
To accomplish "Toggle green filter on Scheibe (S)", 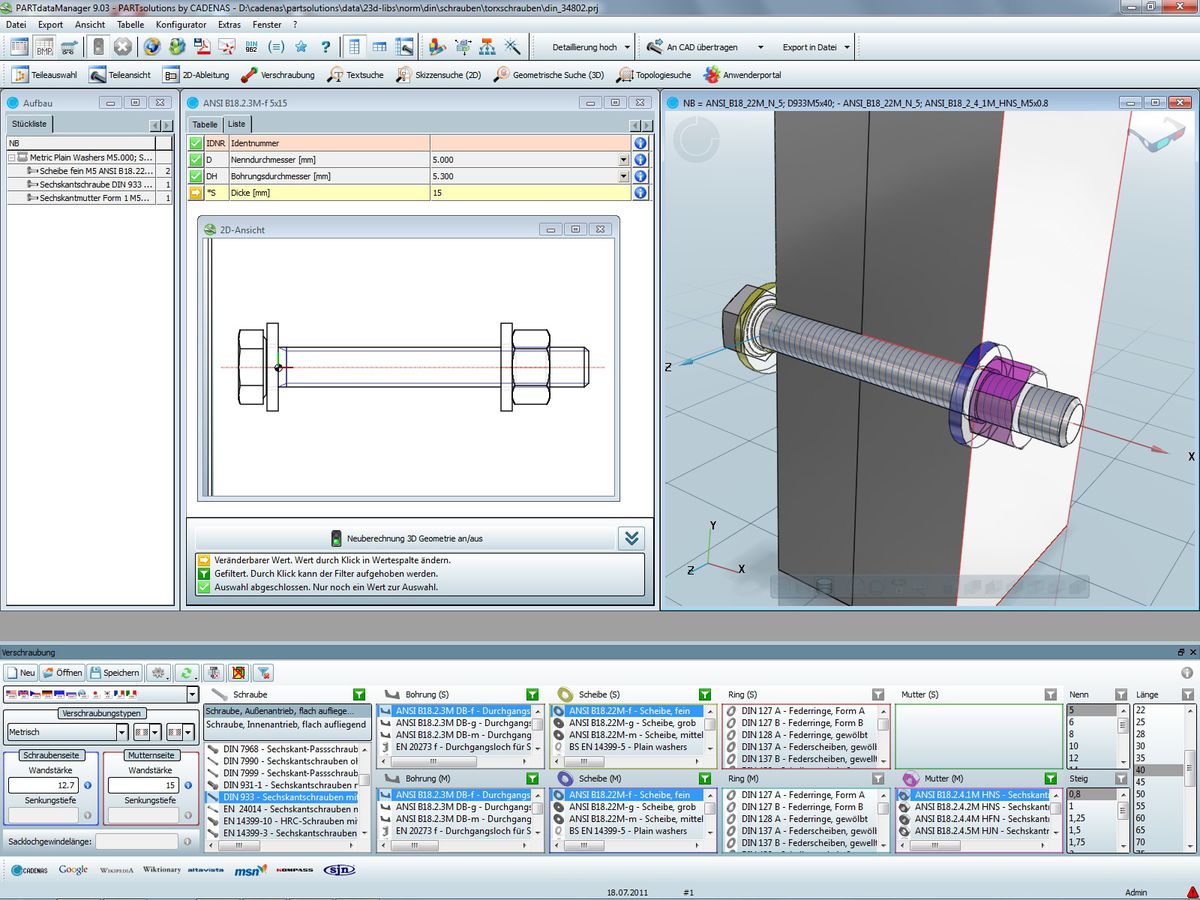I will click(x=705, y=694).
